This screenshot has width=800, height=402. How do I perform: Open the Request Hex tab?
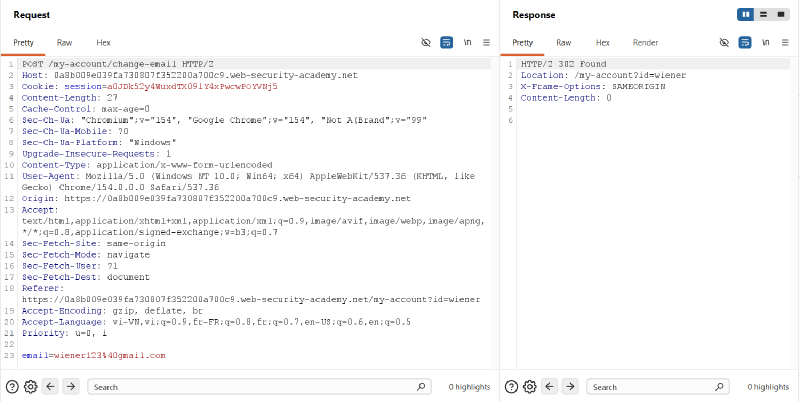pos(103,43)
